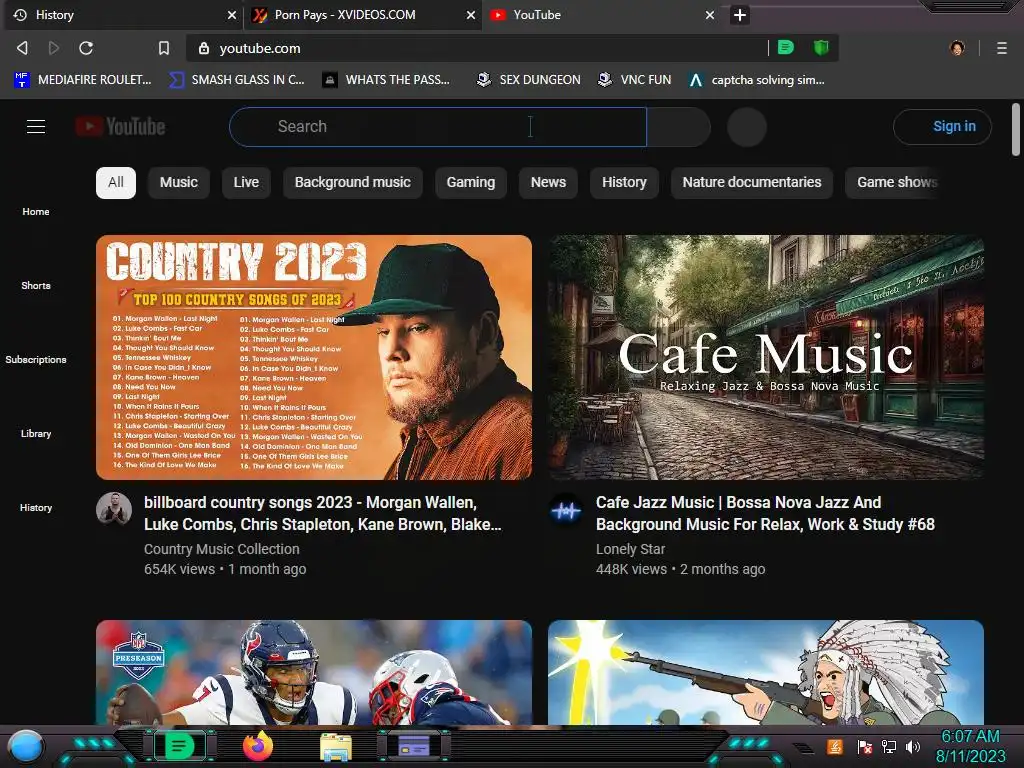Click the lock icon beside youtube.com
The height and width of the screenshot is (768, 1024).
[x=204, y=48]
